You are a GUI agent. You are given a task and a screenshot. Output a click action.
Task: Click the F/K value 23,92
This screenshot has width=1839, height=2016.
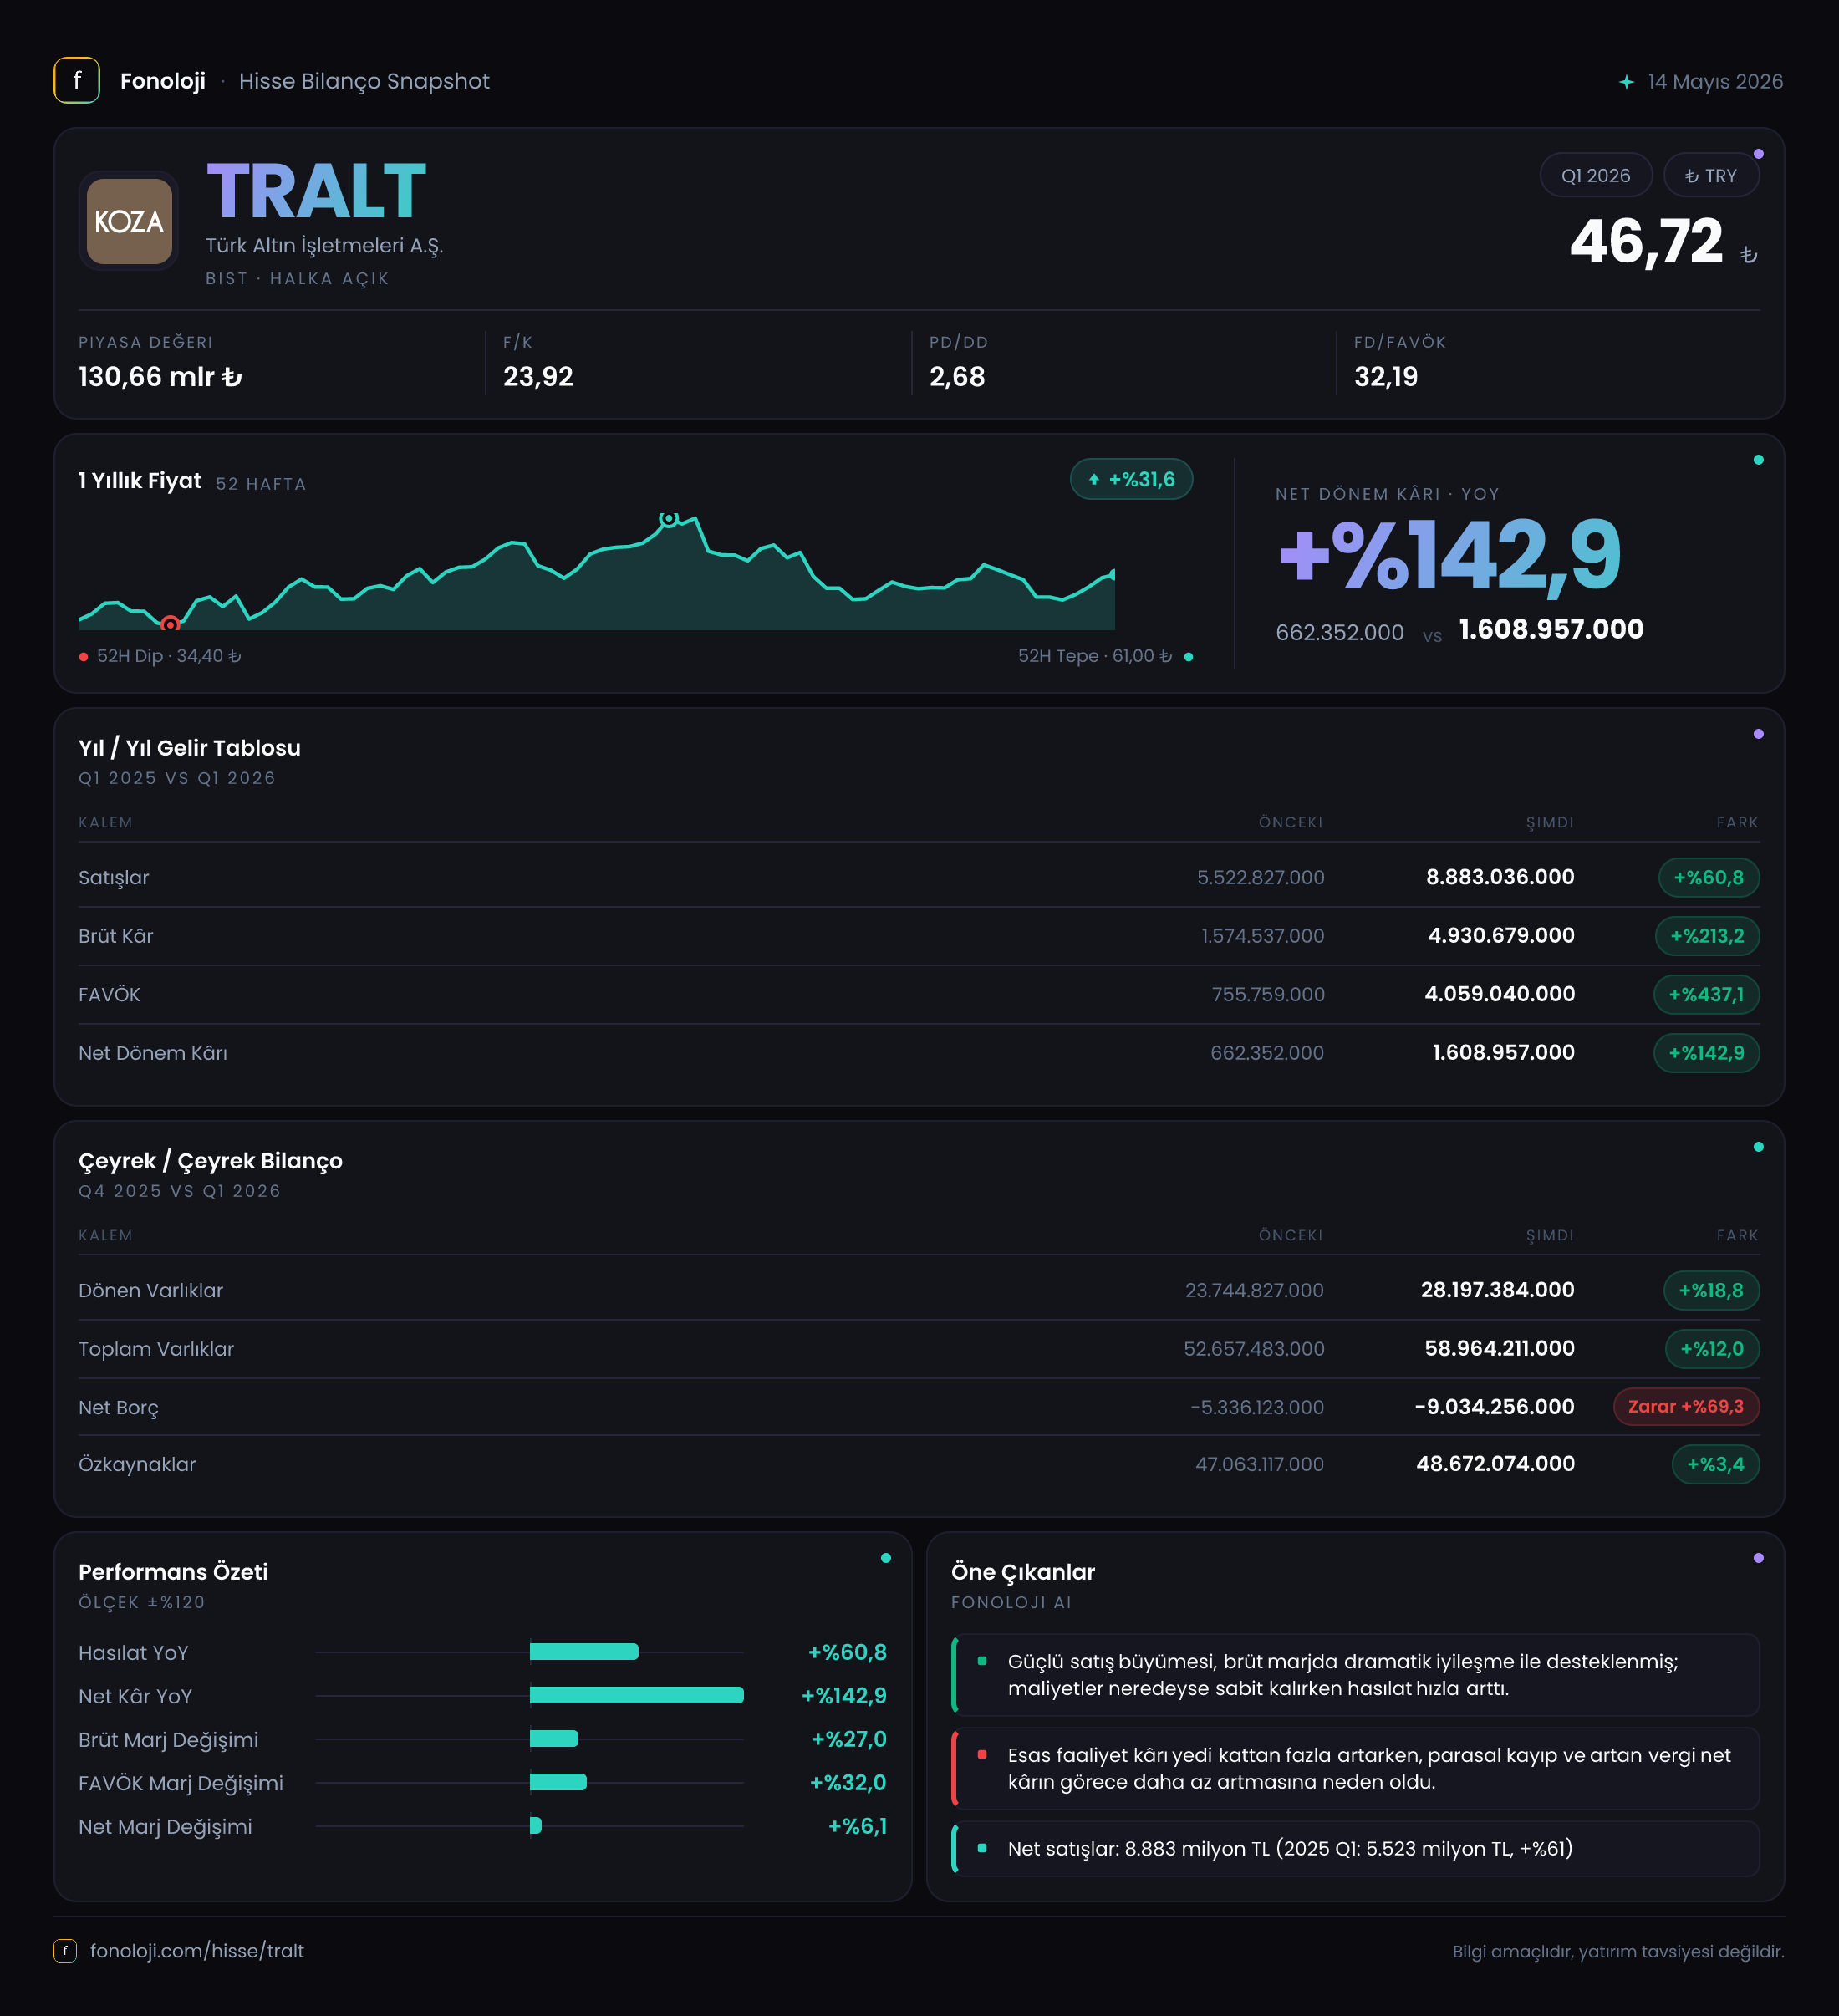[538, 377]
